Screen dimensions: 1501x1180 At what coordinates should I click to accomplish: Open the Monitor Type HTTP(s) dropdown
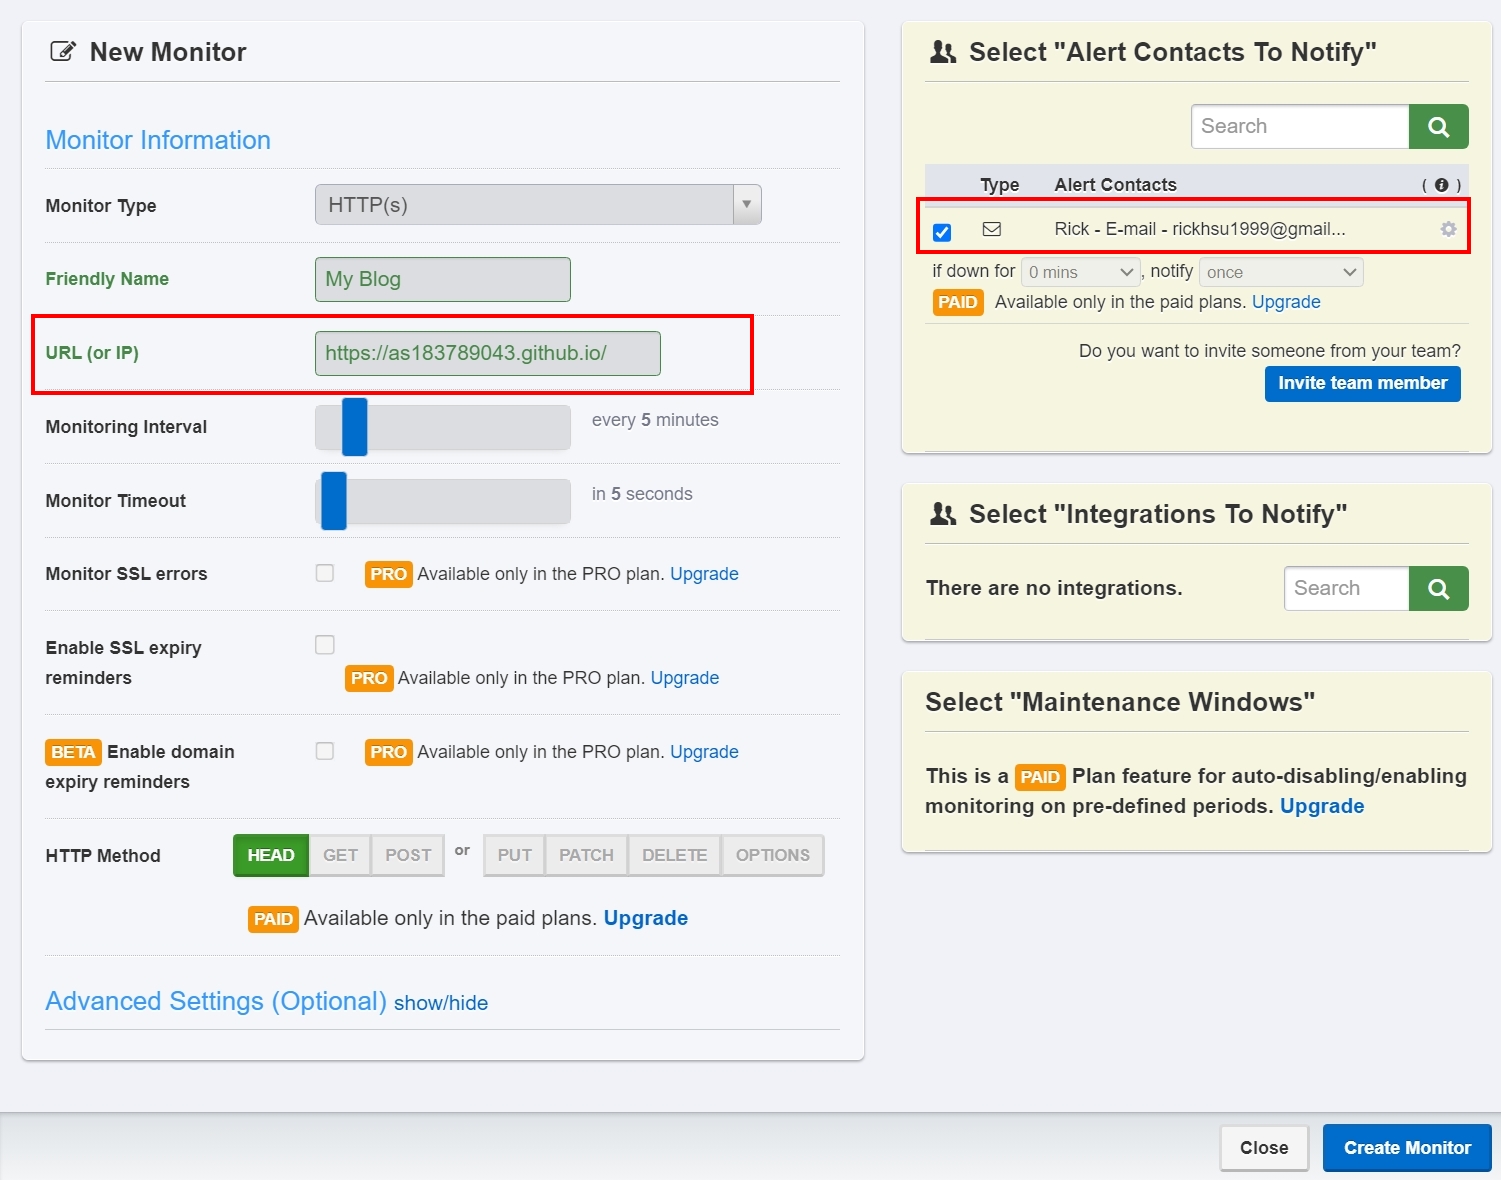(538, 205)
